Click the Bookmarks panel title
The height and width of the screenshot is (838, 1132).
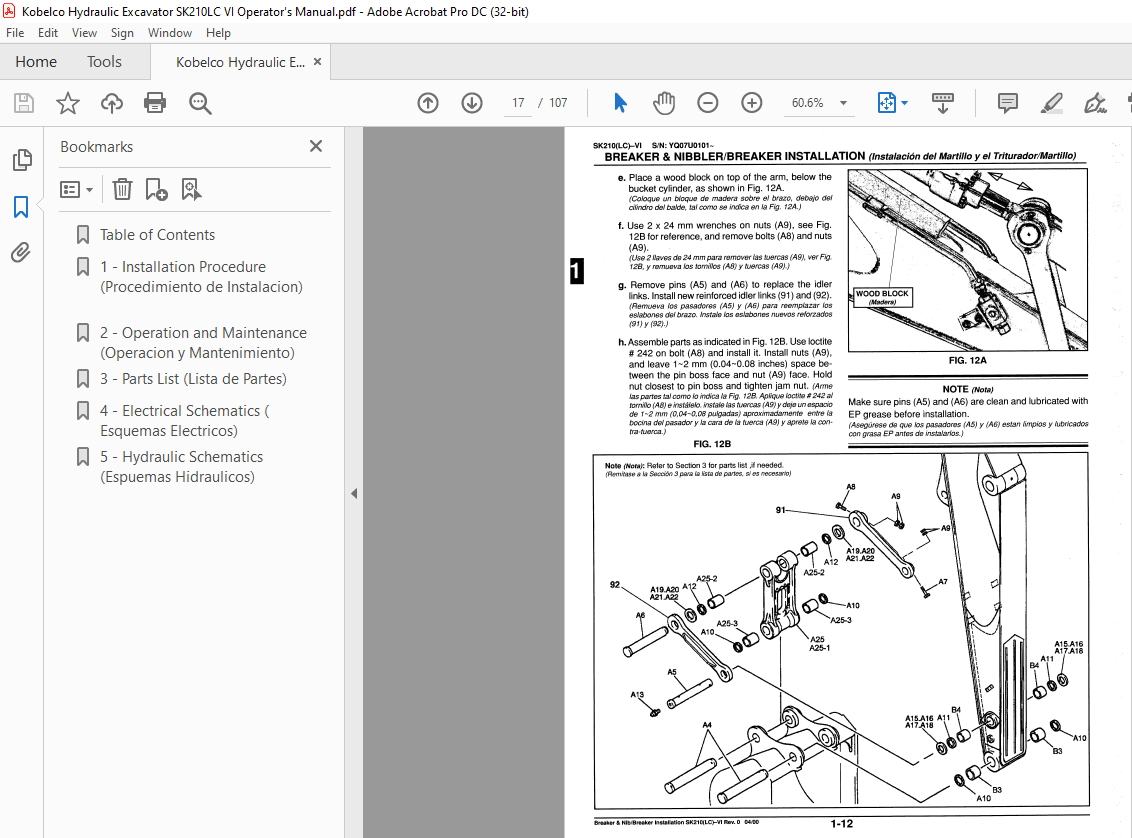pos(97,147)
